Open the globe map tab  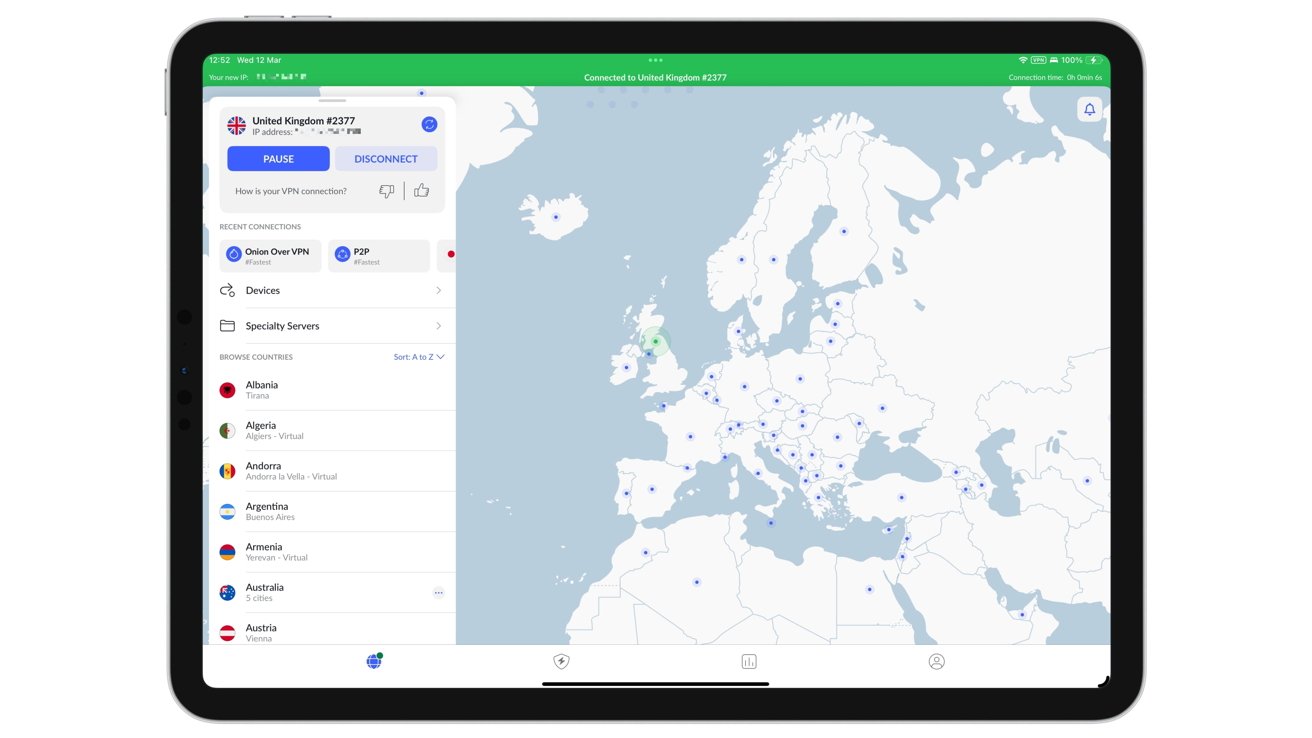coord(374,661)
